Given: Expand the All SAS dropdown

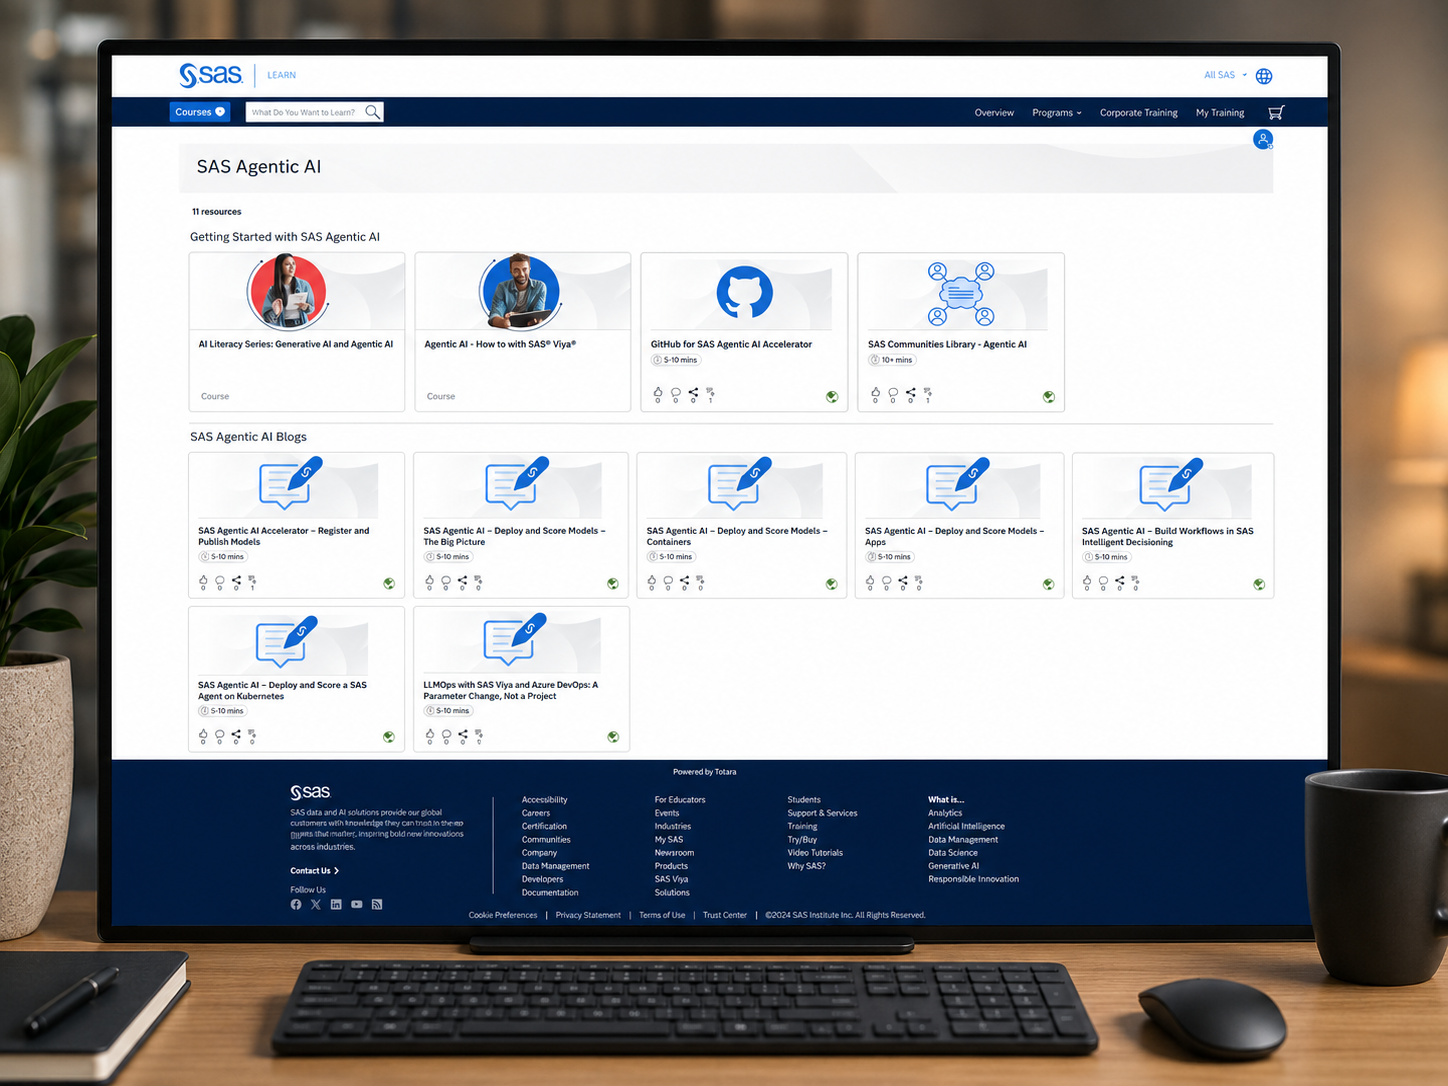Looking at the screenshot, I should [x=1225, y=75].
